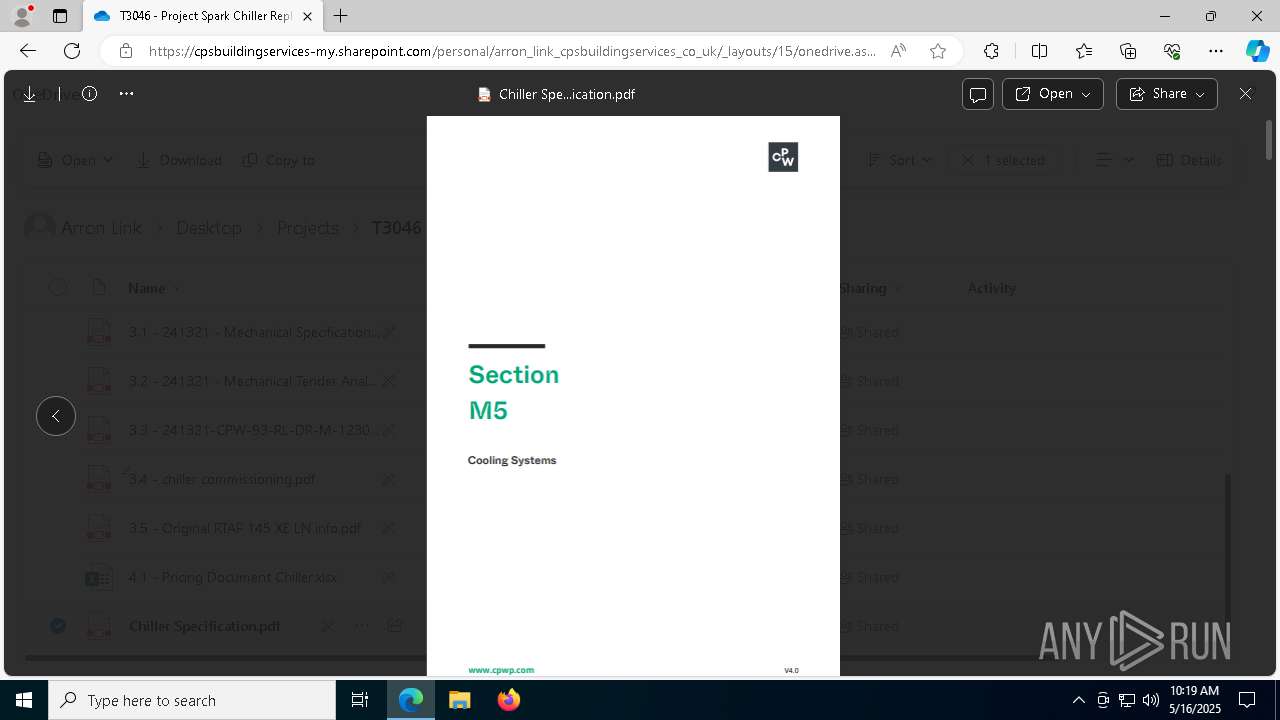The width and height of the screenshot is (1280, 720).
Task: Click the 3.2 - 241321 Mechanical Tender file
Action: (253, 381)
